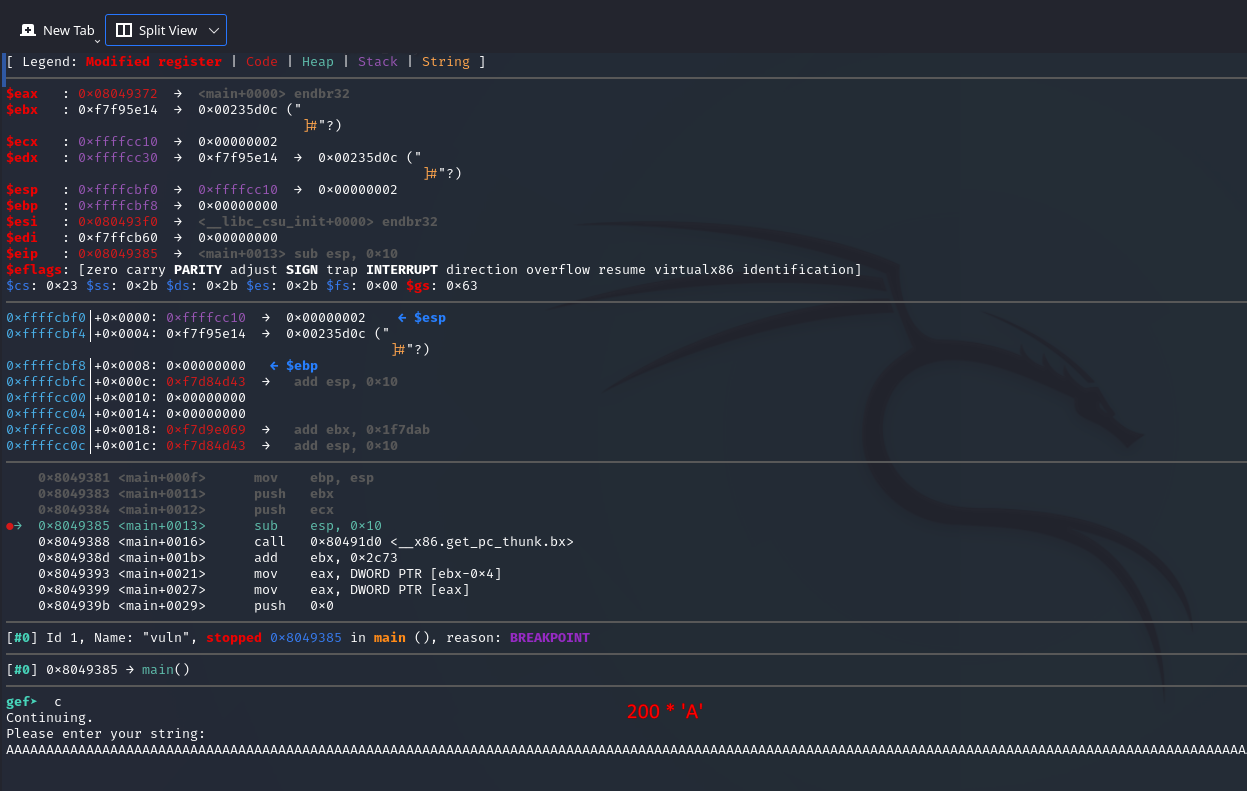The image size is (1247, 791).
Task: Click the New Tab terminal icon
Action: coord(28,31)
